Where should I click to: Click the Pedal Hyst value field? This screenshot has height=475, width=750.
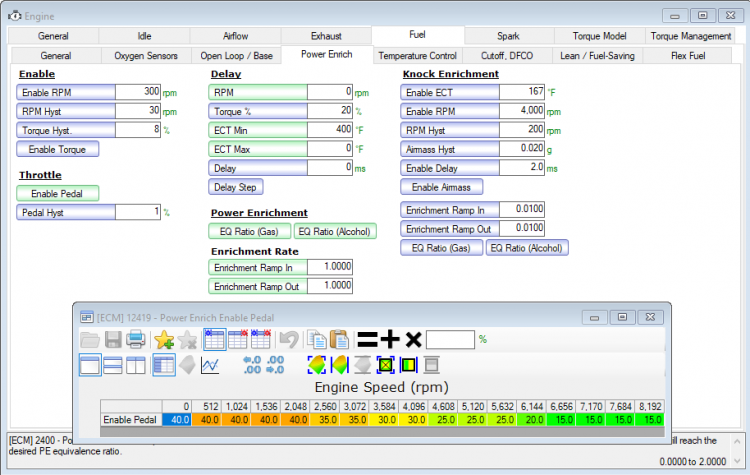(138, 212)
